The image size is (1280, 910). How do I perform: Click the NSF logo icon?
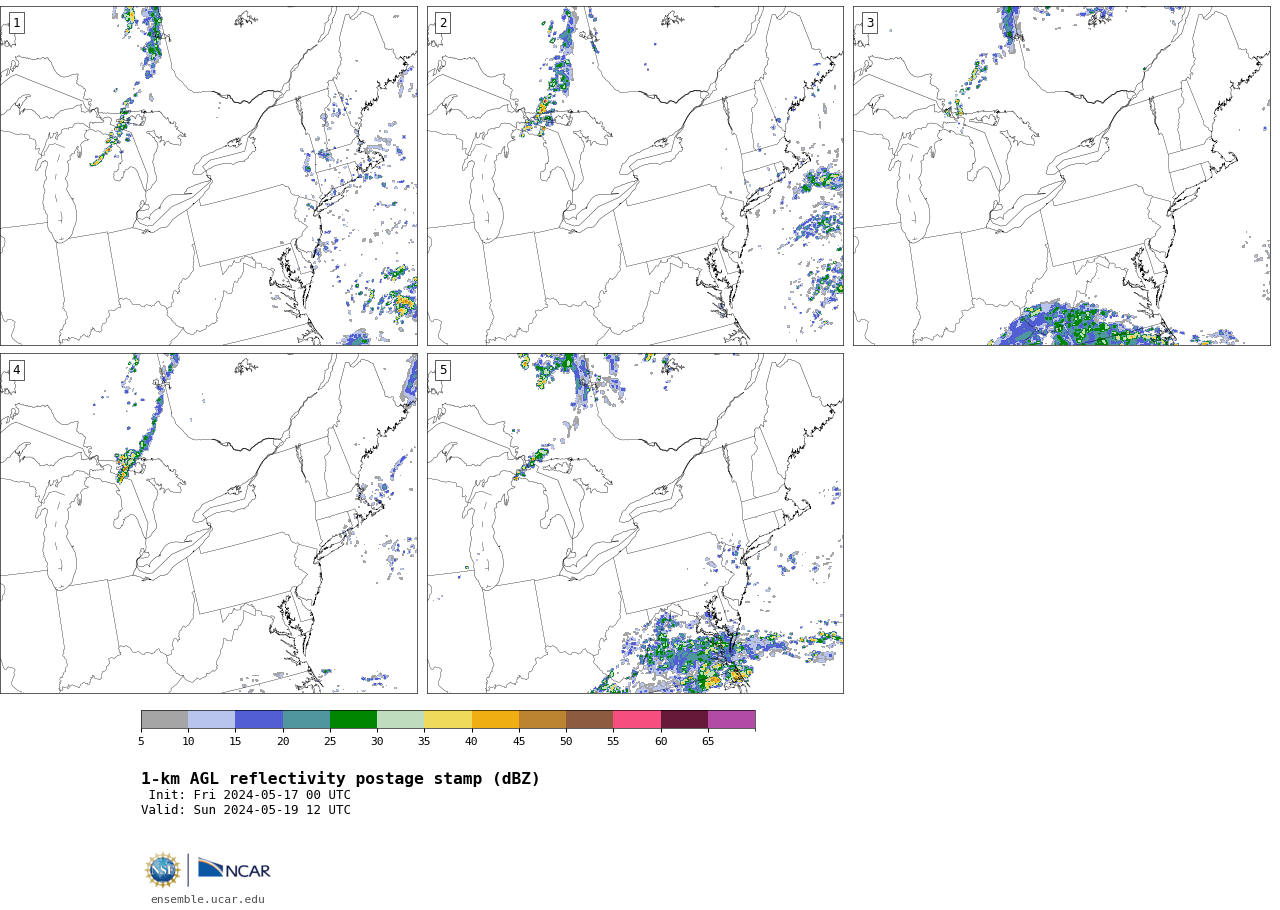[163, 870]
